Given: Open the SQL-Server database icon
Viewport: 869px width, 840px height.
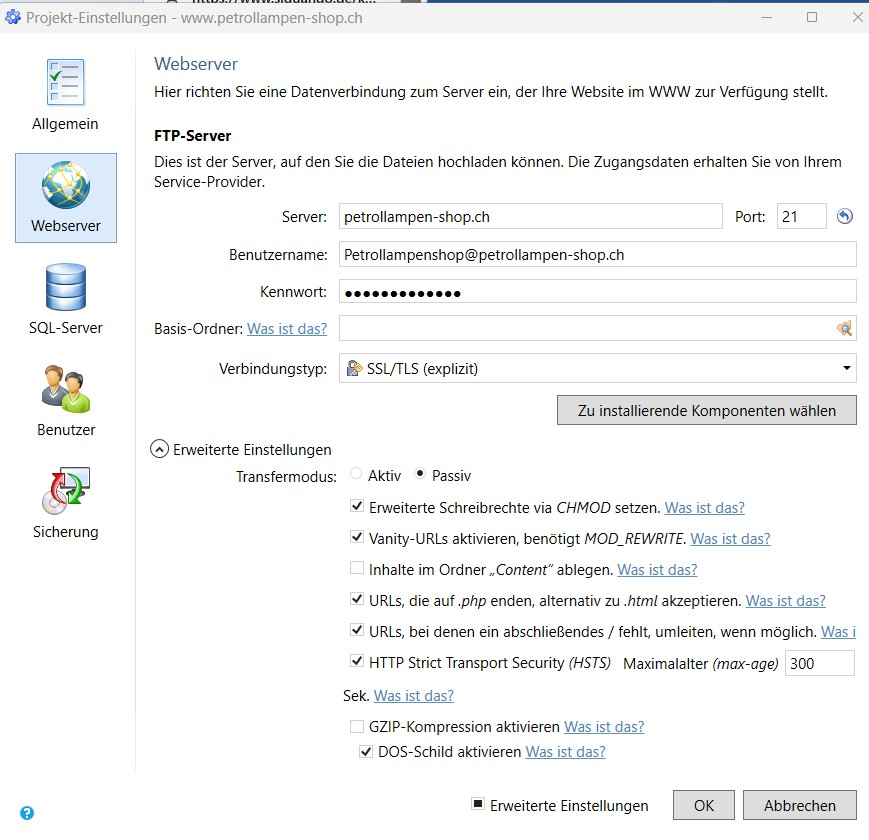Looking at the screenshot, I should [65, 288].
